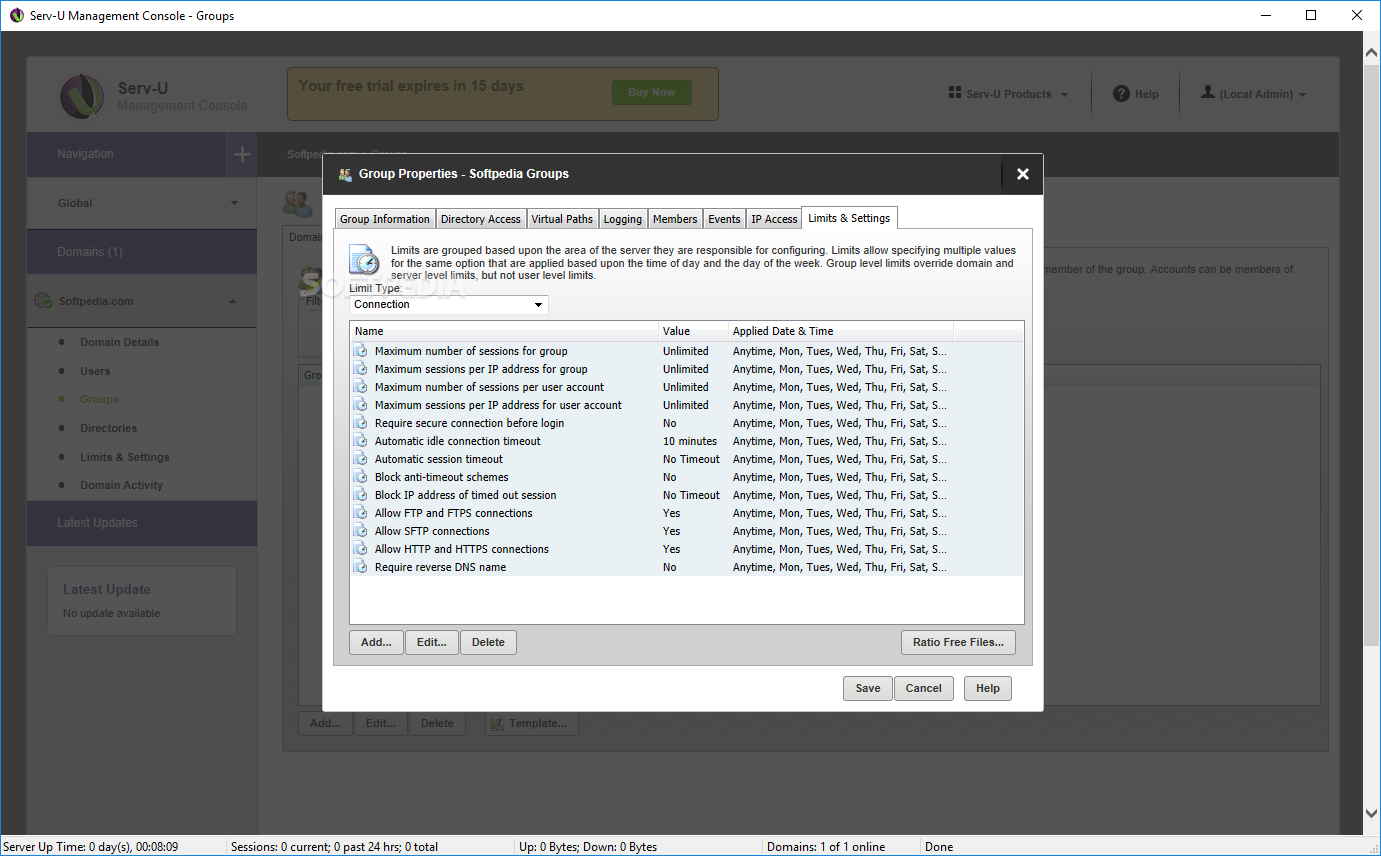
Task: Click the Applied Date & Time column header
Action: (x=840, y=331)
